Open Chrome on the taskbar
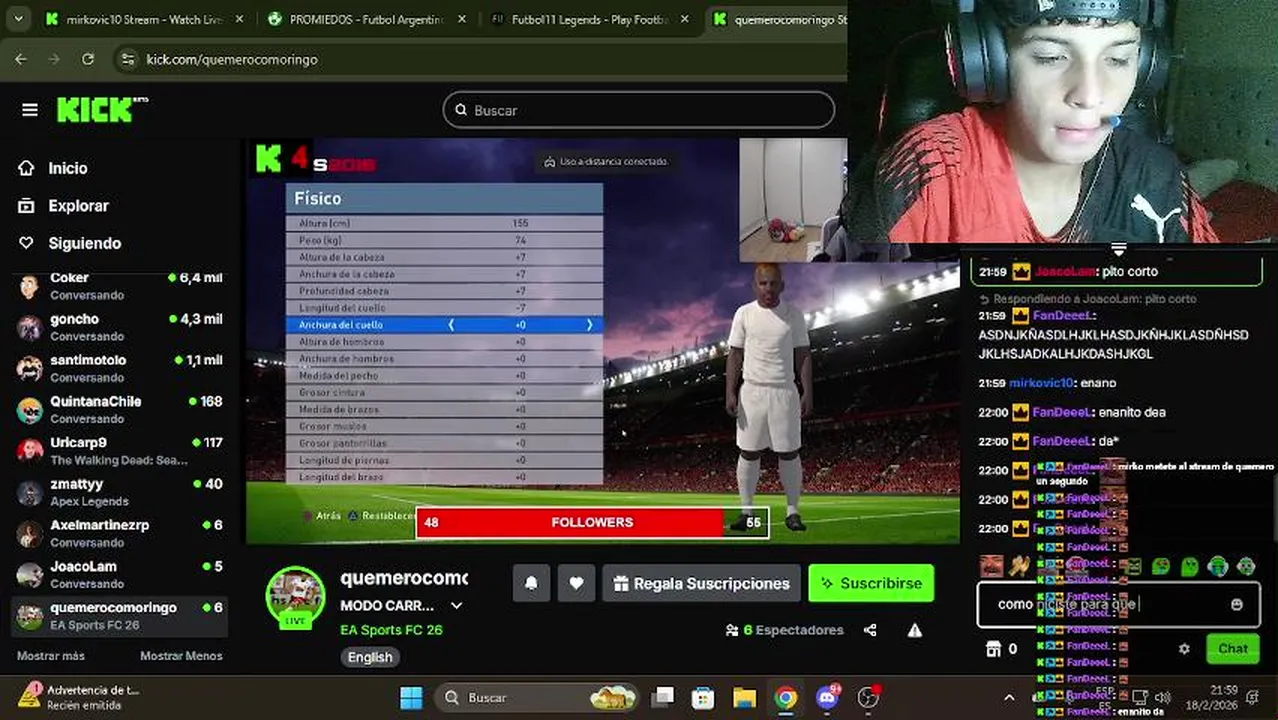Screen dimensions: 1278x720 [x=785, y=697]
